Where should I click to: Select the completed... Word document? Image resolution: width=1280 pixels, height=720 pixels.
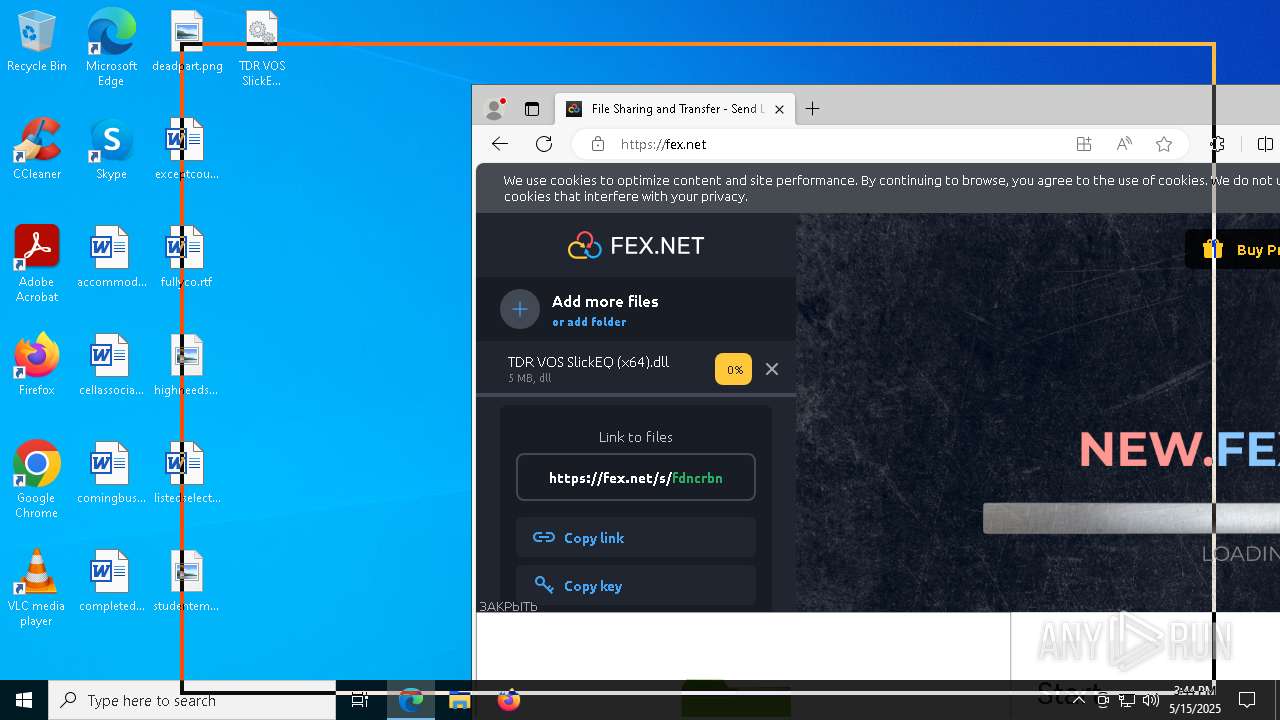[x=111, y=582]
